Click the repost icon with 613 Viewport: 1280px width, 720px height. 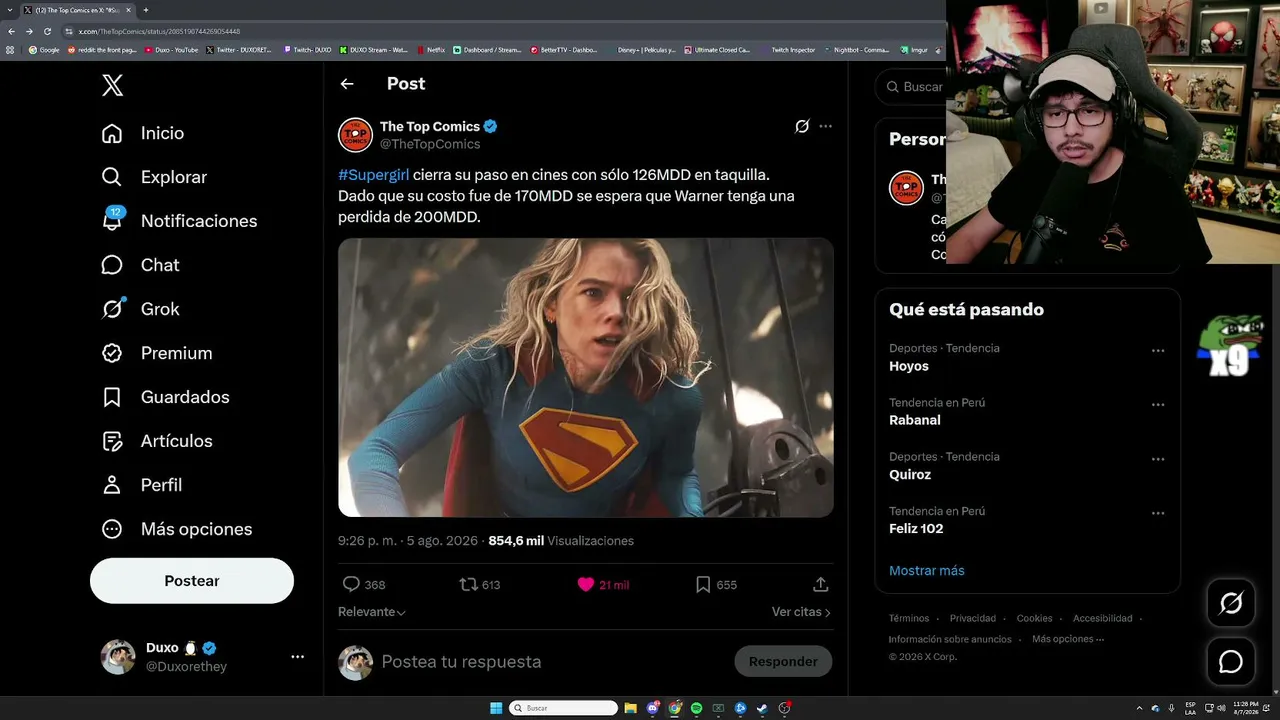(468, 584)
